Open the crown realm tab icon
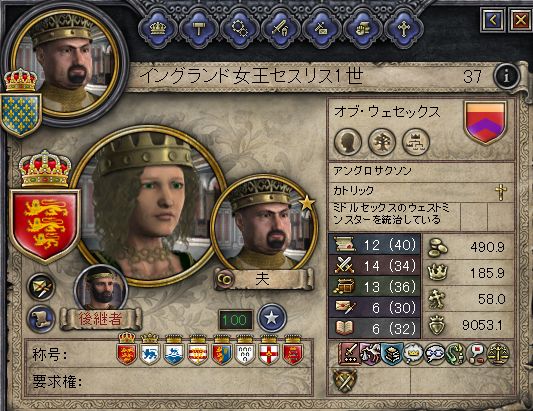Image resolution: width=533 pixels, height=411 pixels. coord(158,29)
